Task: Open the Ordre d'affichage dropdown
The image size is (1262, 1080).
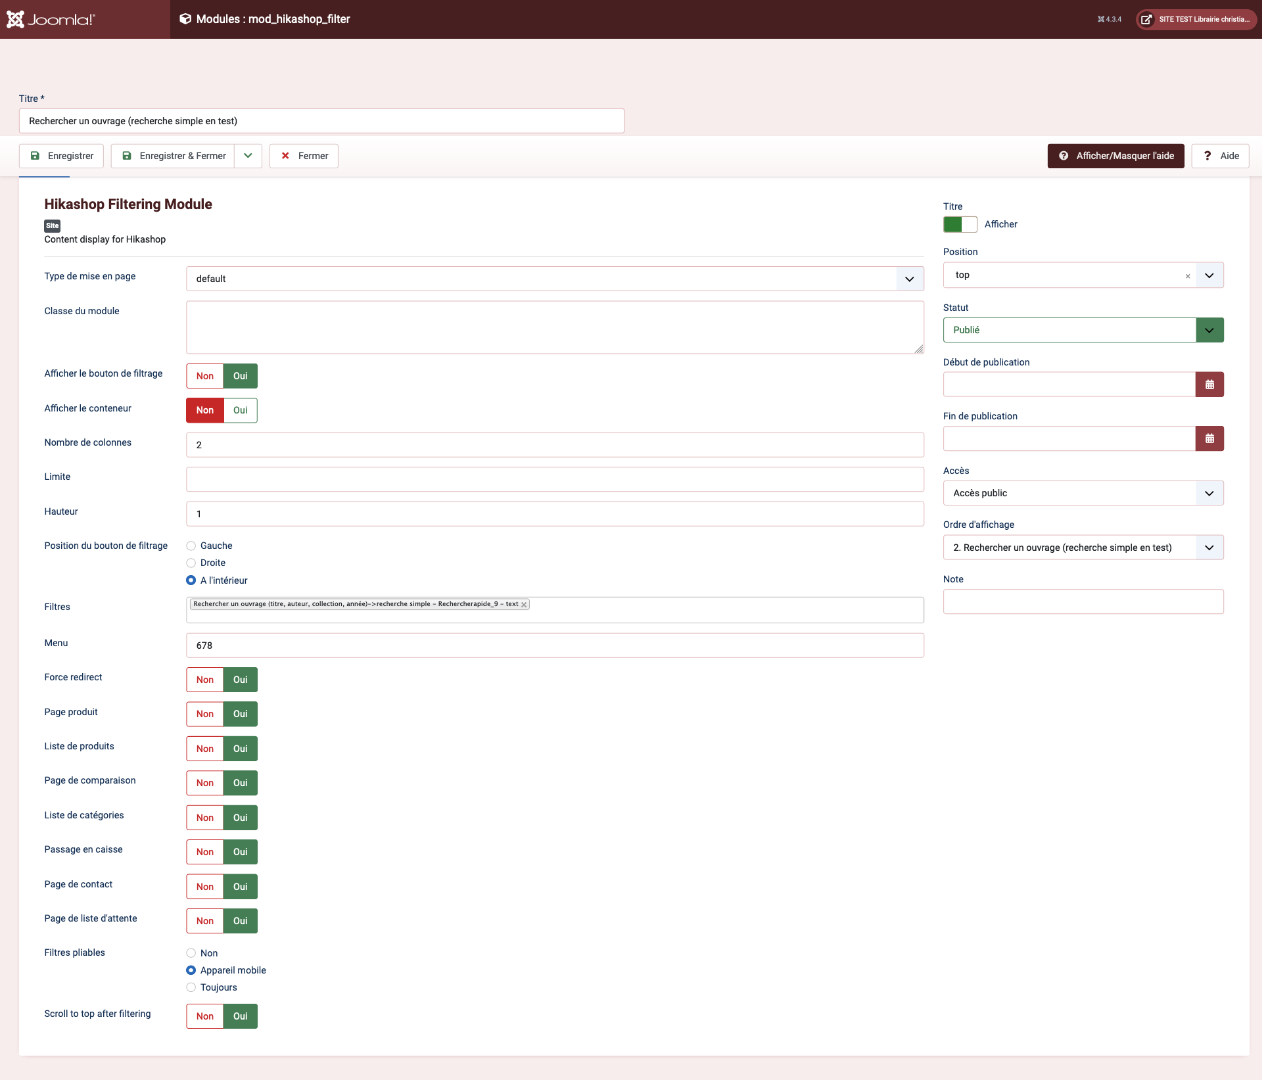Action: point(1083,547)
